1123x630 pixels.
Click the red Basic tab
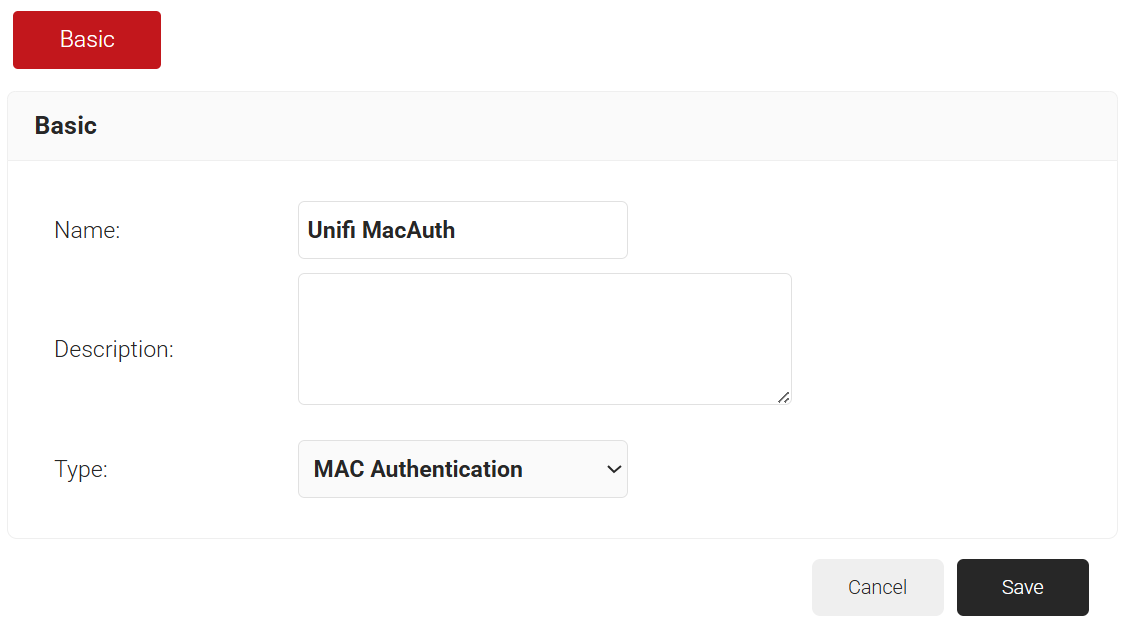point(87,40)
